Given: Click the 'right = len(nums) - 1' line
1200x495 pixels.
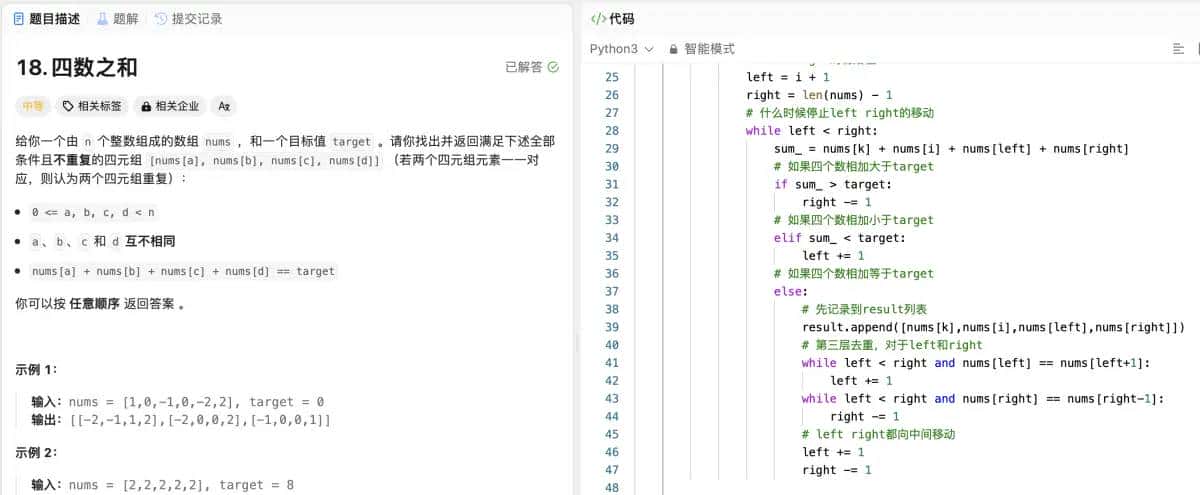Looking at the screenshot, I should click(x=819, y=95).
